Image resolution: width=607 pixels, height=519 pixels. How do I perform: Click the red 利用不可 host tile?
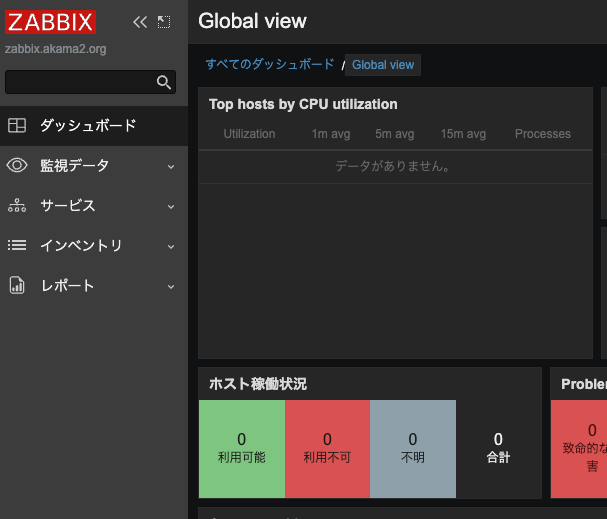(327, 449)
